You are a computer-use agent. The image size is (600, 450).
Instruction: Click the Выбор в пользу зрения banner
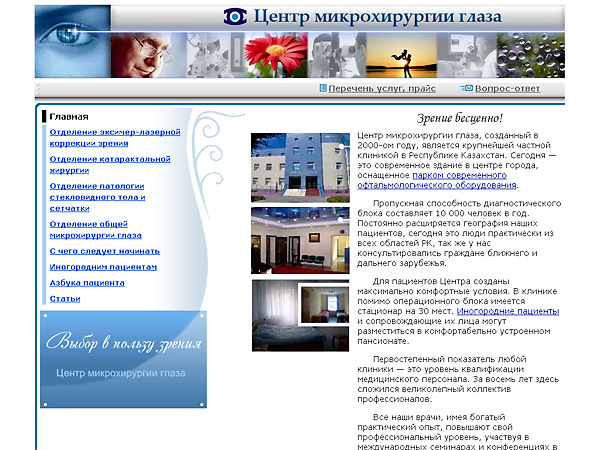[x=124, y=358]
